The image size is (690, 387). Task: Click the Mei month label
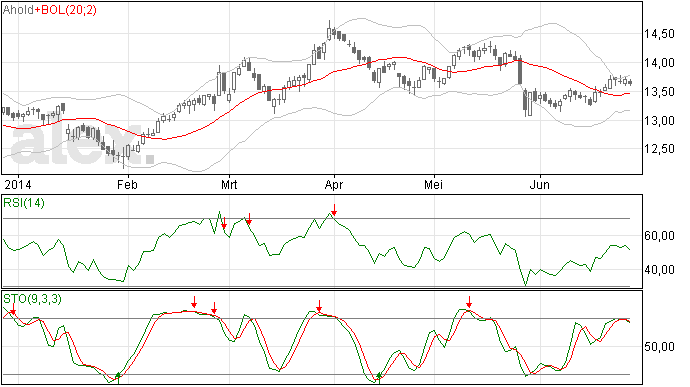point(433,184)
